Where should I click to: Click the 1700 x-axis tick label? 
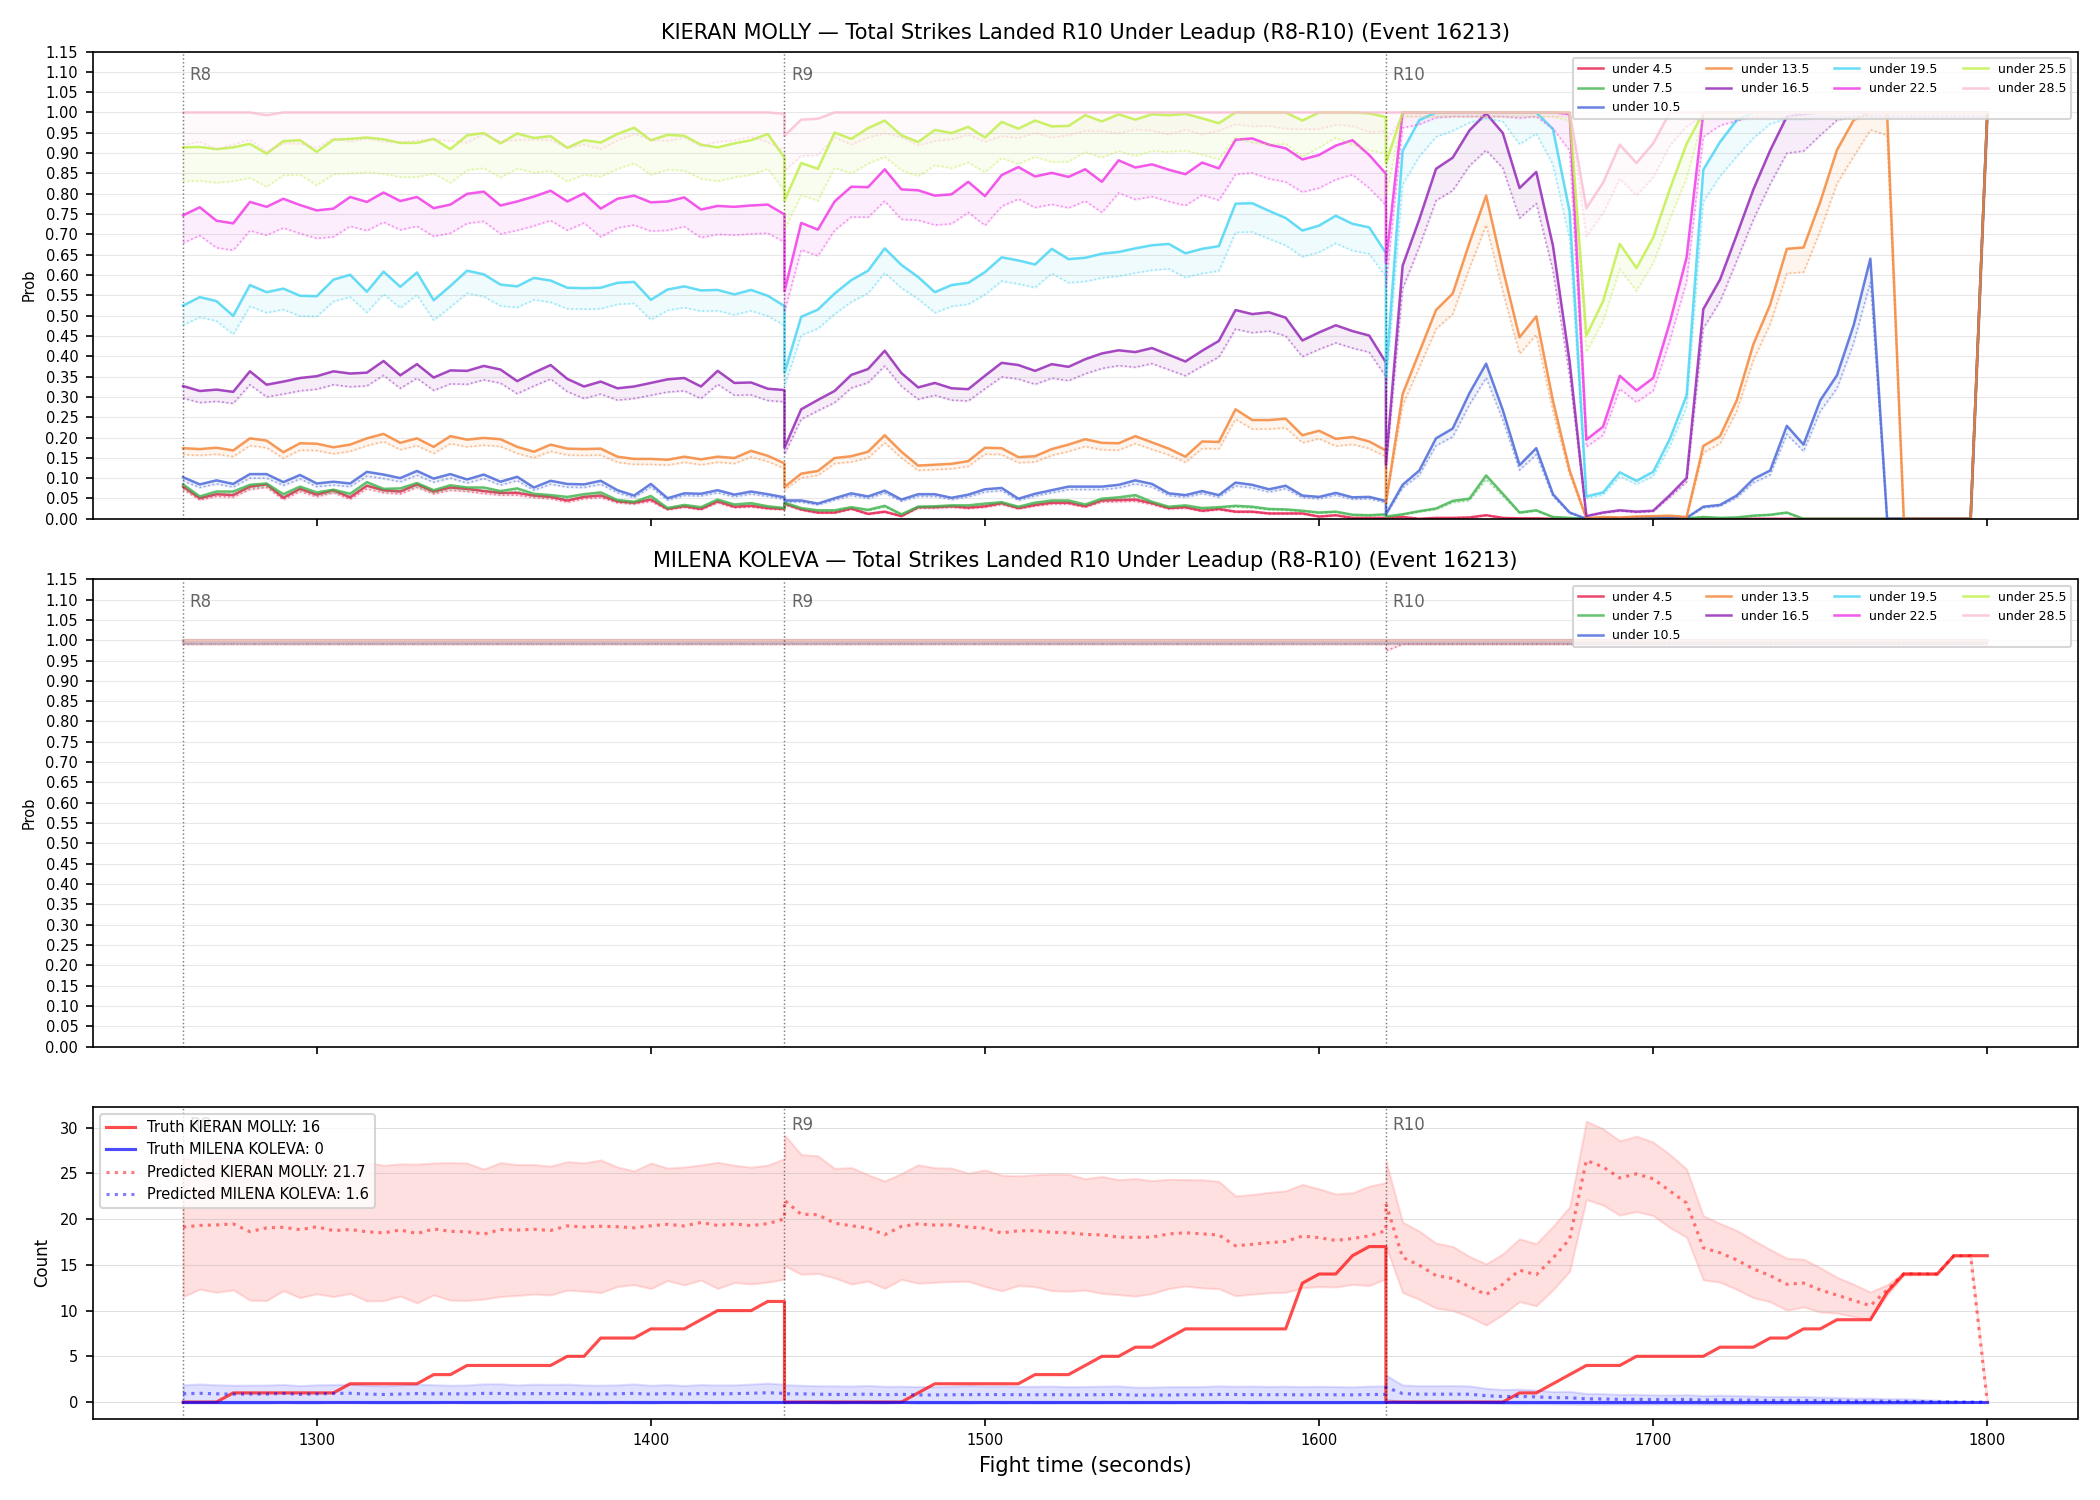click(1653, 1439)
